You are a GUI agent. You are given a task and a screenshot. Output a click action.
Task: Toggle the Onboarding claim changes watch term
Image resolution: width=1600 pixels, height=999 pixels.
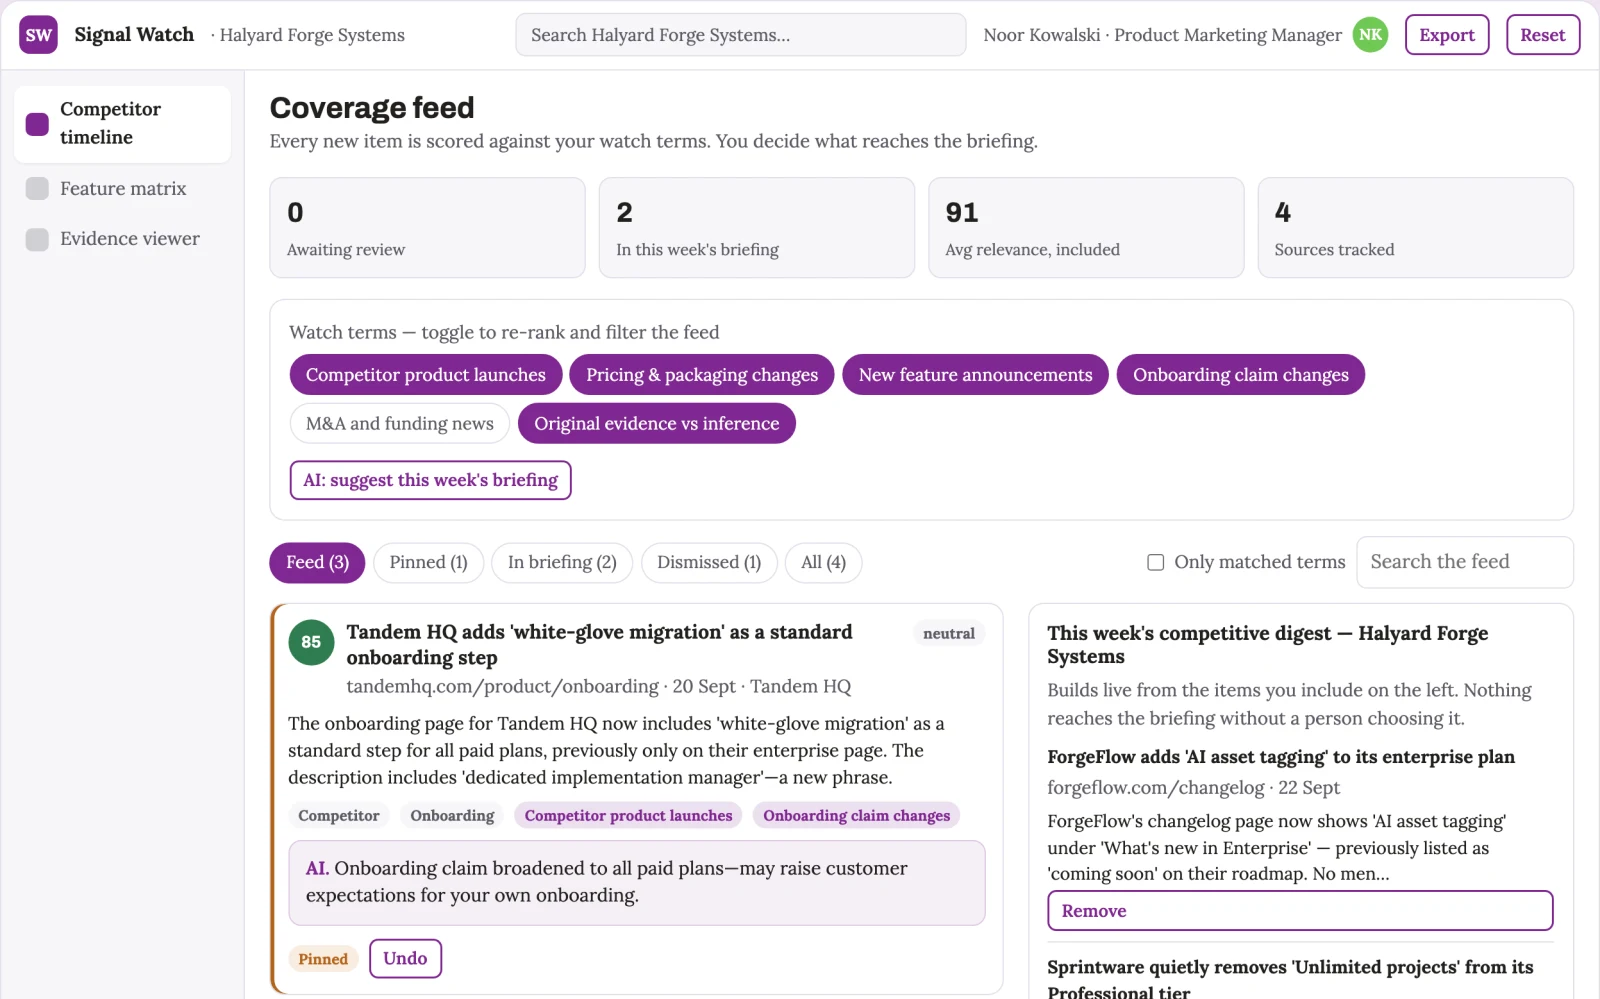click(x=1240, y=375)
